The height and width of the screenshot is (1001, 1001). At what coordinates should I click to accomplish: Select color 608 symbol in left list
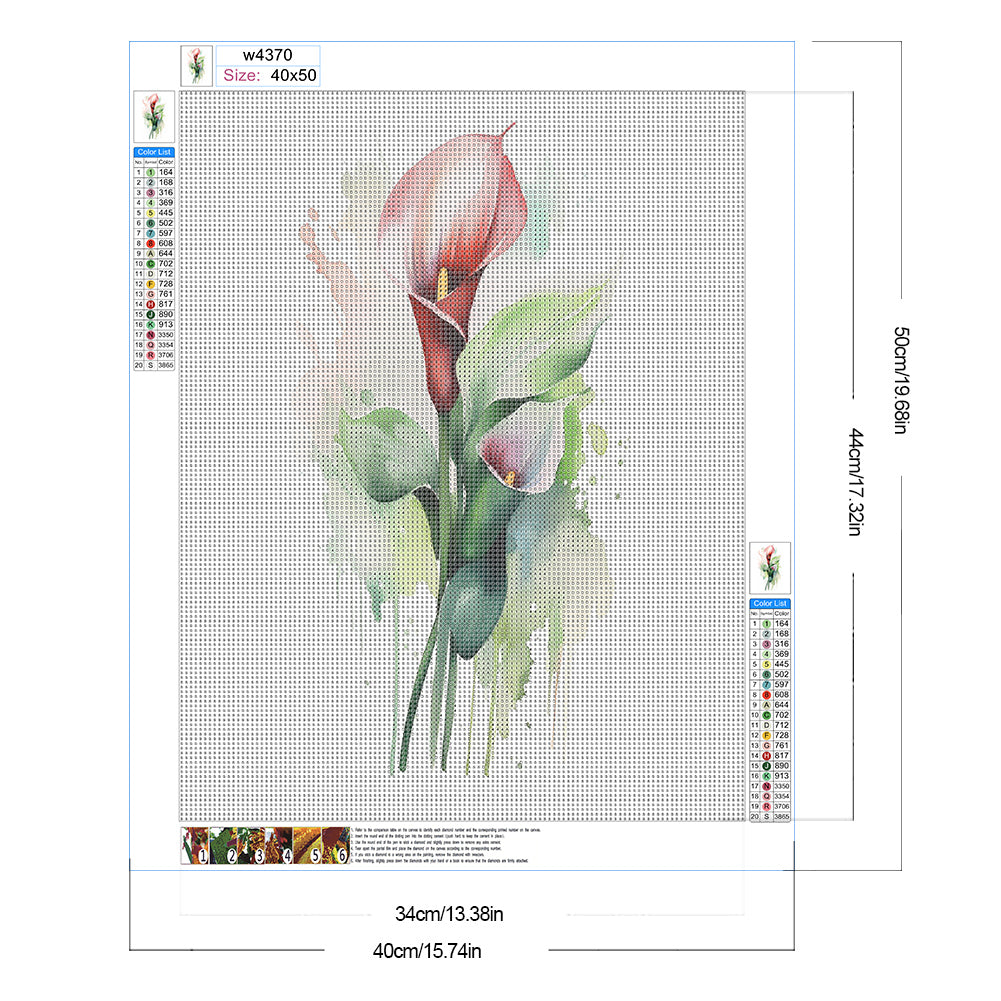point(151,243)
